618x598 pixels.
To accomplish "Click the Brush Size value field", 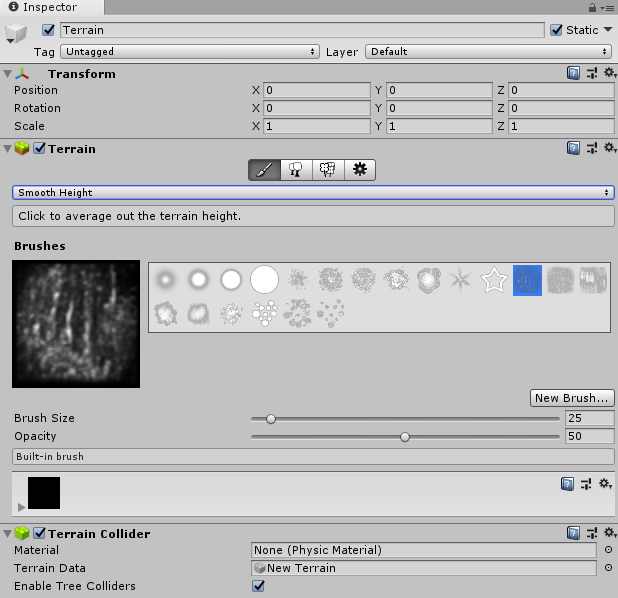I will pyautogui.click(x=589, y=418).
